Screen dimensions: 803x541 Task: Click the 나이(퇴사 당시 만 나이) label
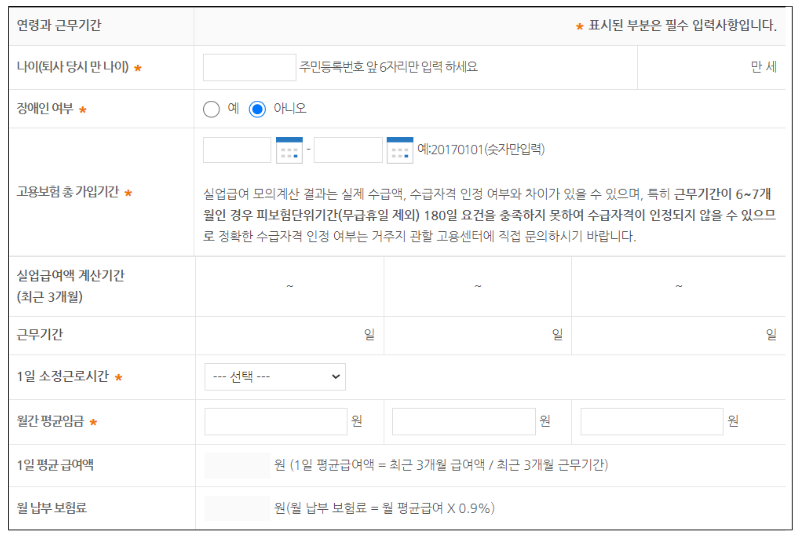73,67
